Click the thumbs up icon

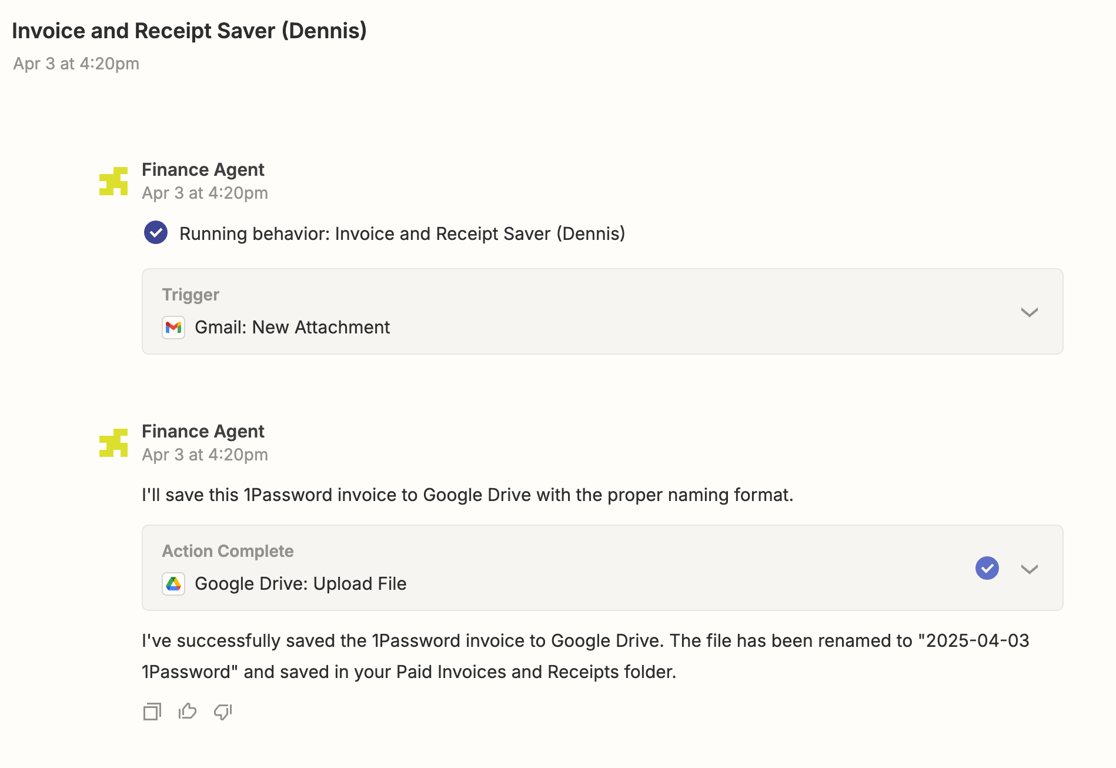pyautogui.click(x=187, y=712)
